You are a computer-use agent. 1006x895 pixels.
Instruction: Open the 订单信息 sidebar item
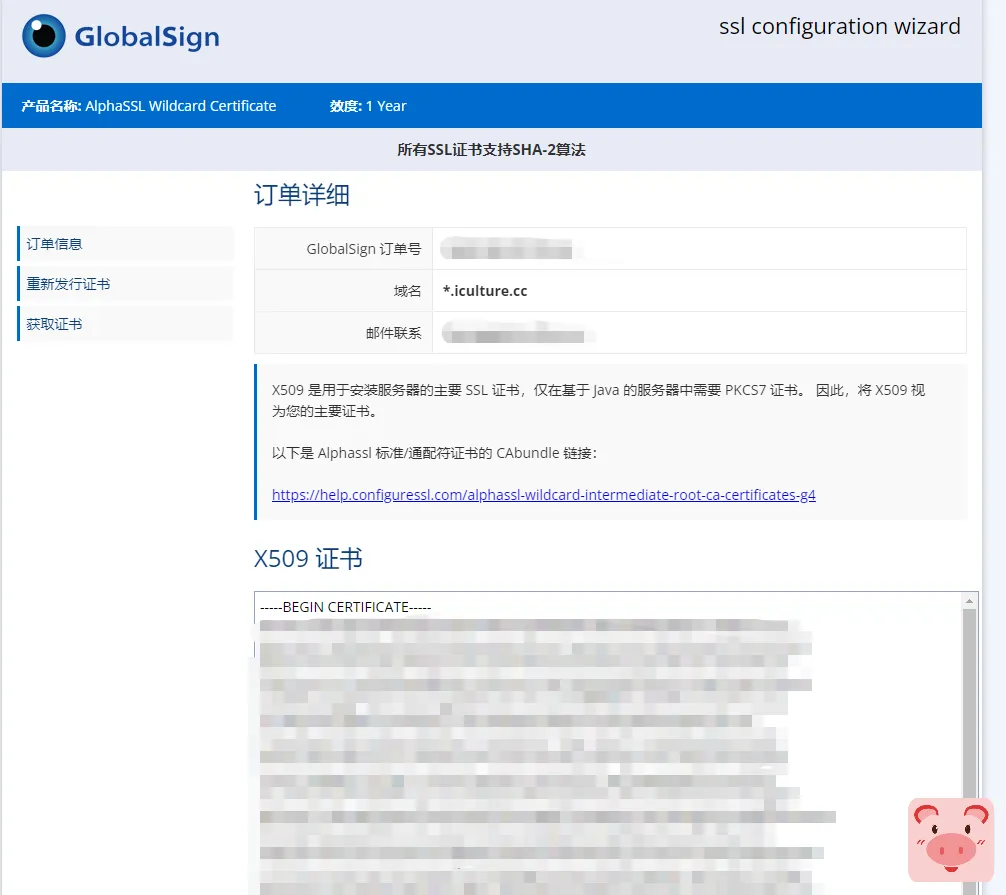click(126, 244)
